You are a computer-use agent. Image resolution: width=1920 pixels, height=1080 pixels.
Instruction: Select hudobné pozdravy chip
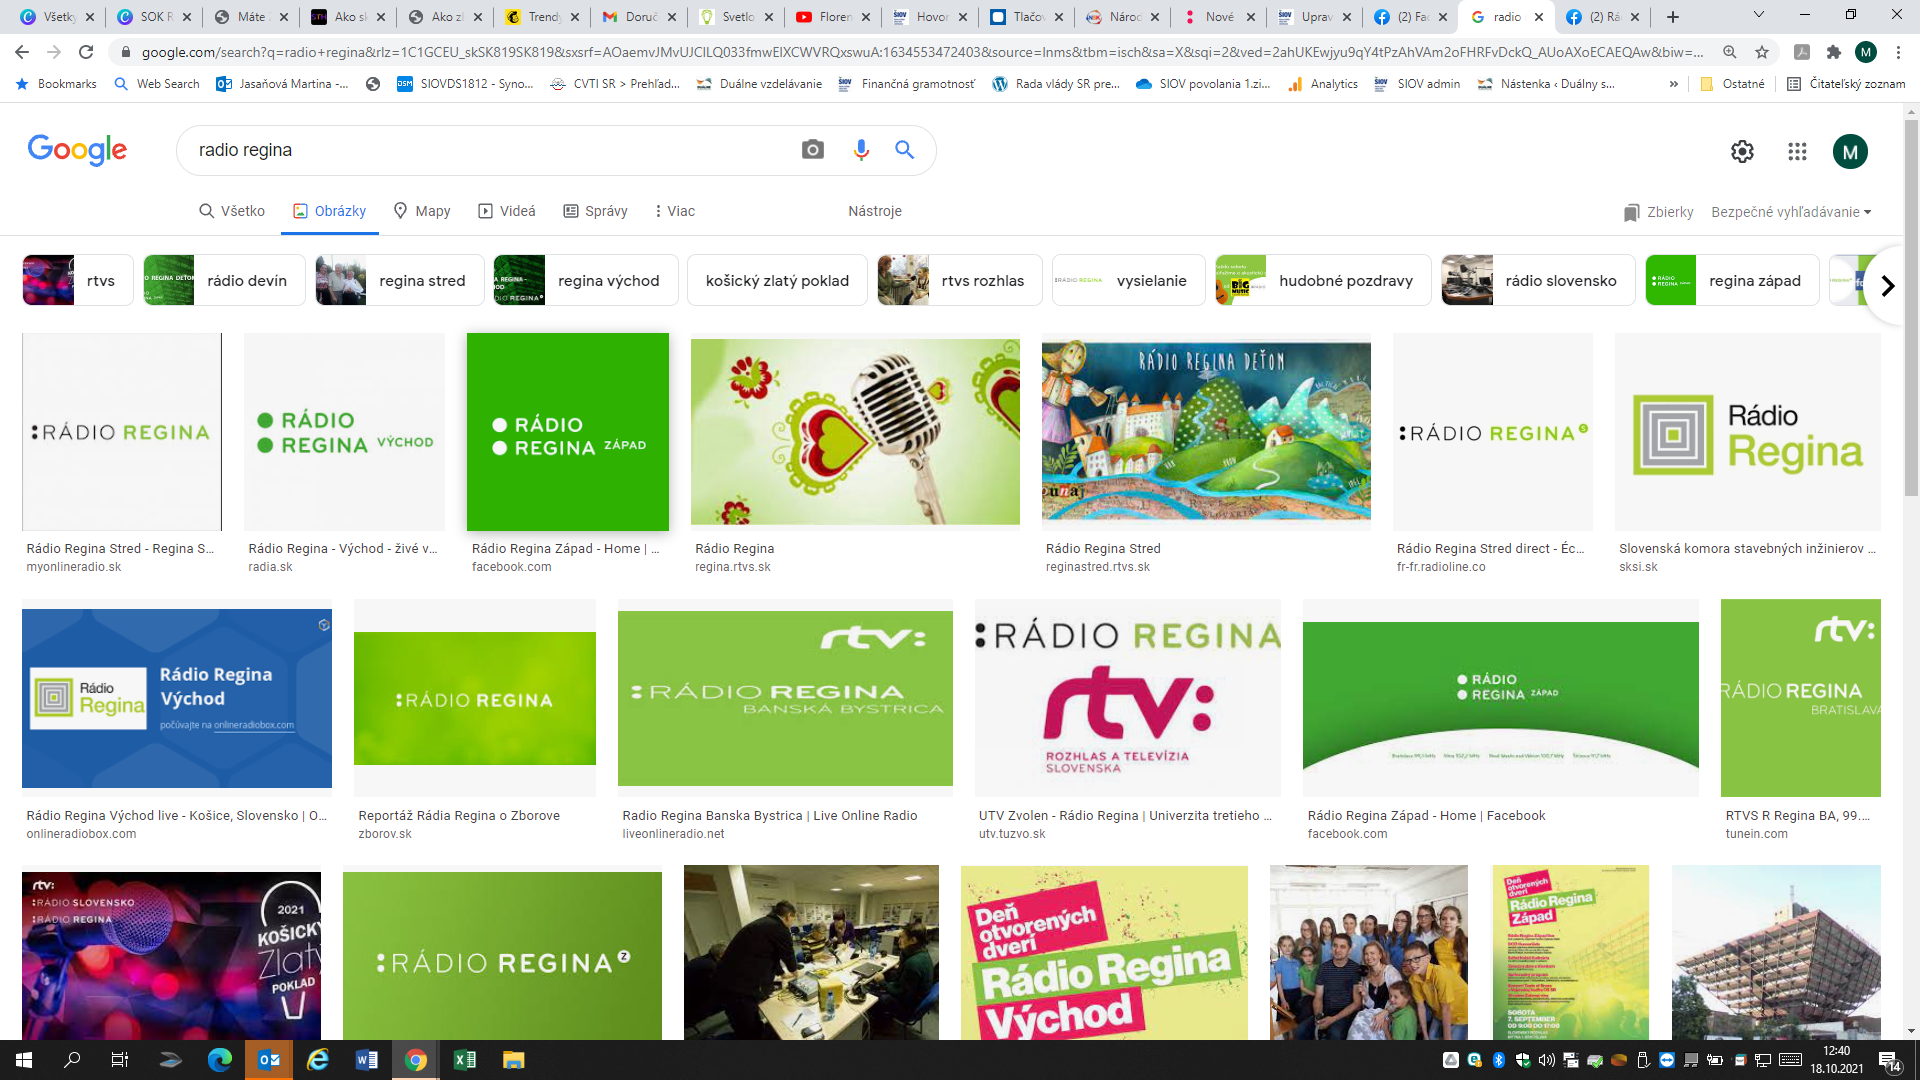[x=1323, y=280]
